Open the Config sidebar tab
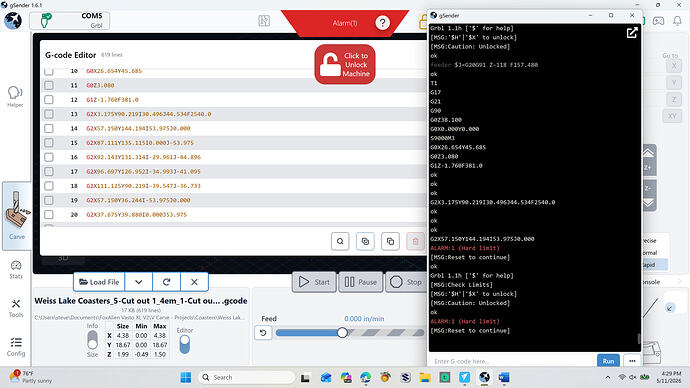Image resolution: width=690 pixels, height=388 pixels. click(16, 347)
